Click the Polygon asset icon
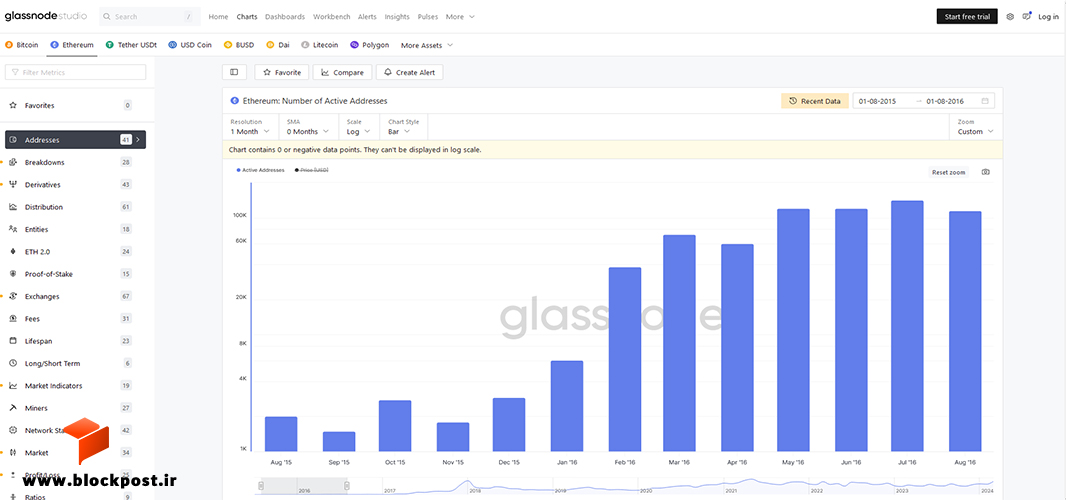 (x=354, y=45)
